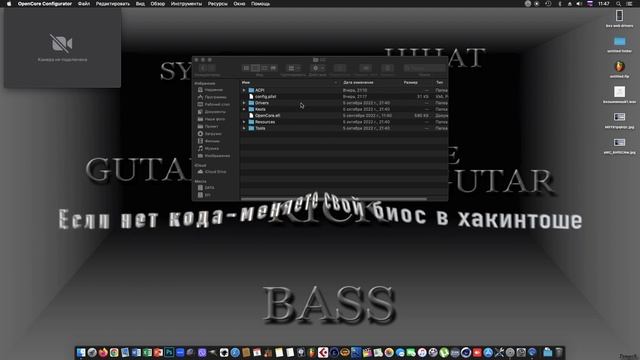Open green uTorrent icon in the Dock
This screenshot has width=640, height=360.
pyautogui.click(x=444, y=353)
